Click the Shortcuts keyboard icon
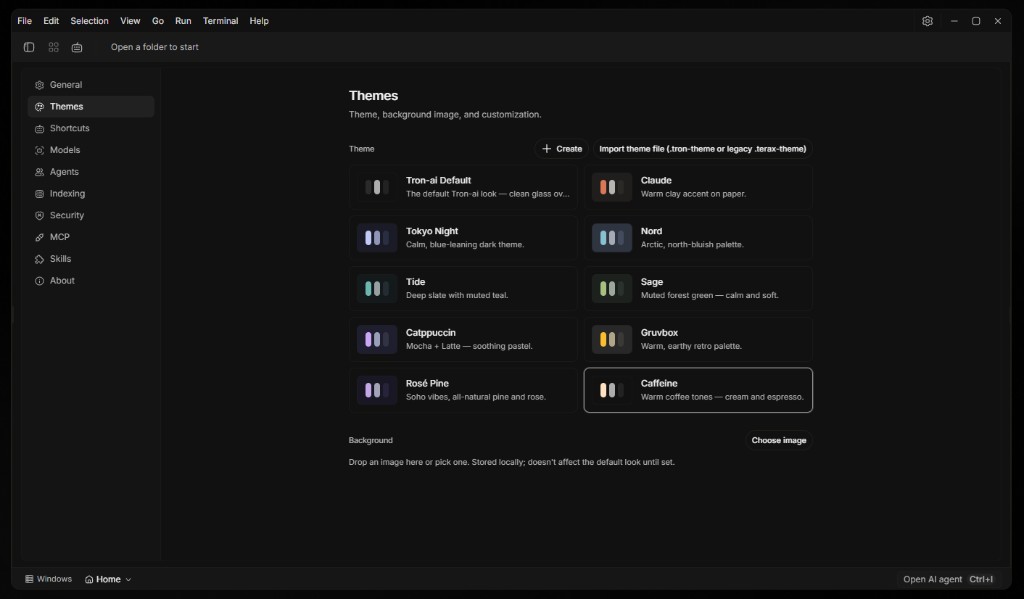This screenshot has width=1024, height=599. tap(39, 129)
